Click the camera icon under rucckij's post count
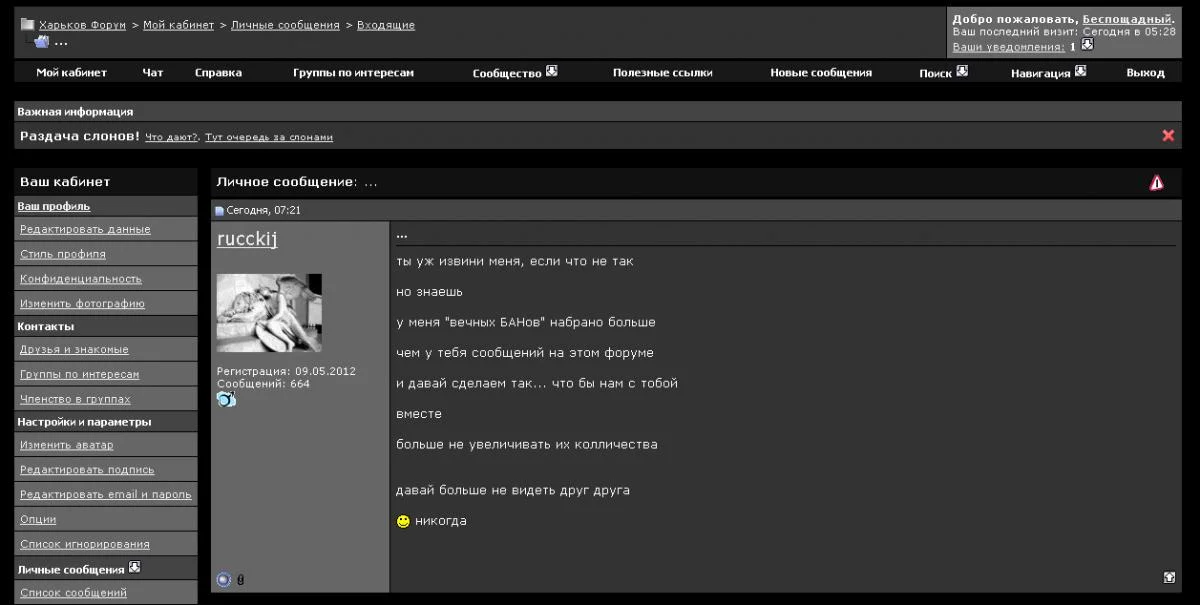 click(226, 399)
